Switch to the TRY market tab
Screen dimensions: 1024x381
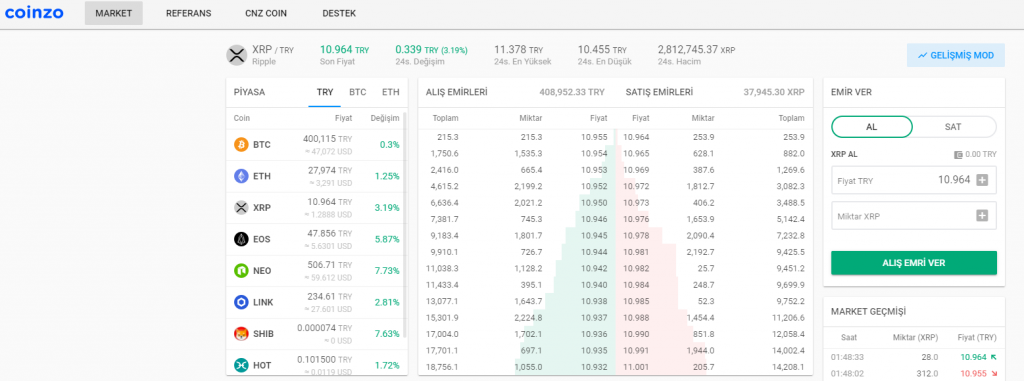[325, 92]
